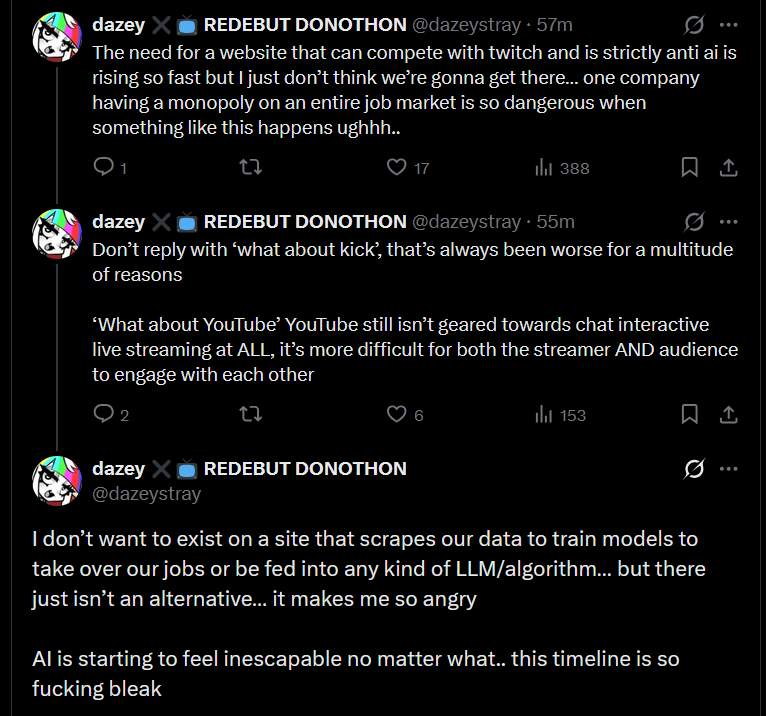Bookmark the first tweet in thread
Viewport: 766px width, 716px height.
(689, 168)
